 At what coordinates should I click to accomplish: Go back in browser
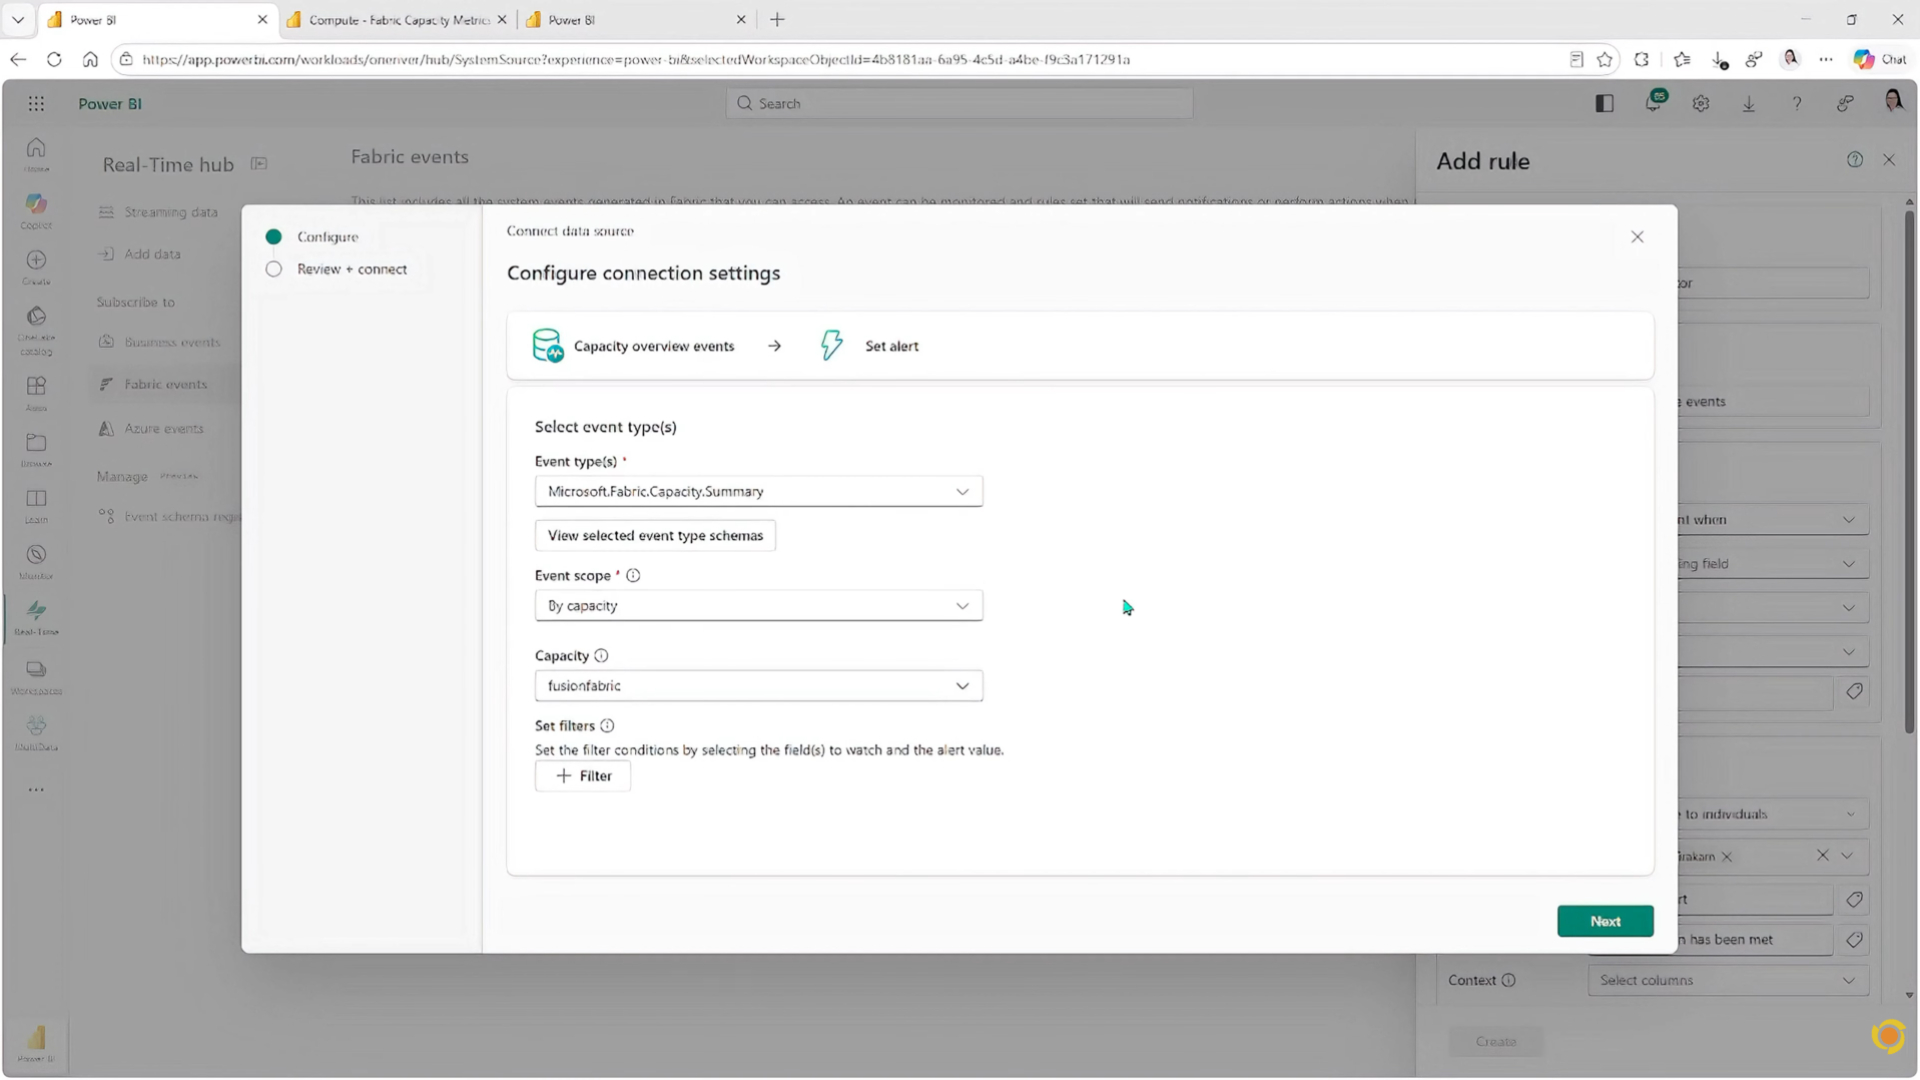tap(18, 59)
